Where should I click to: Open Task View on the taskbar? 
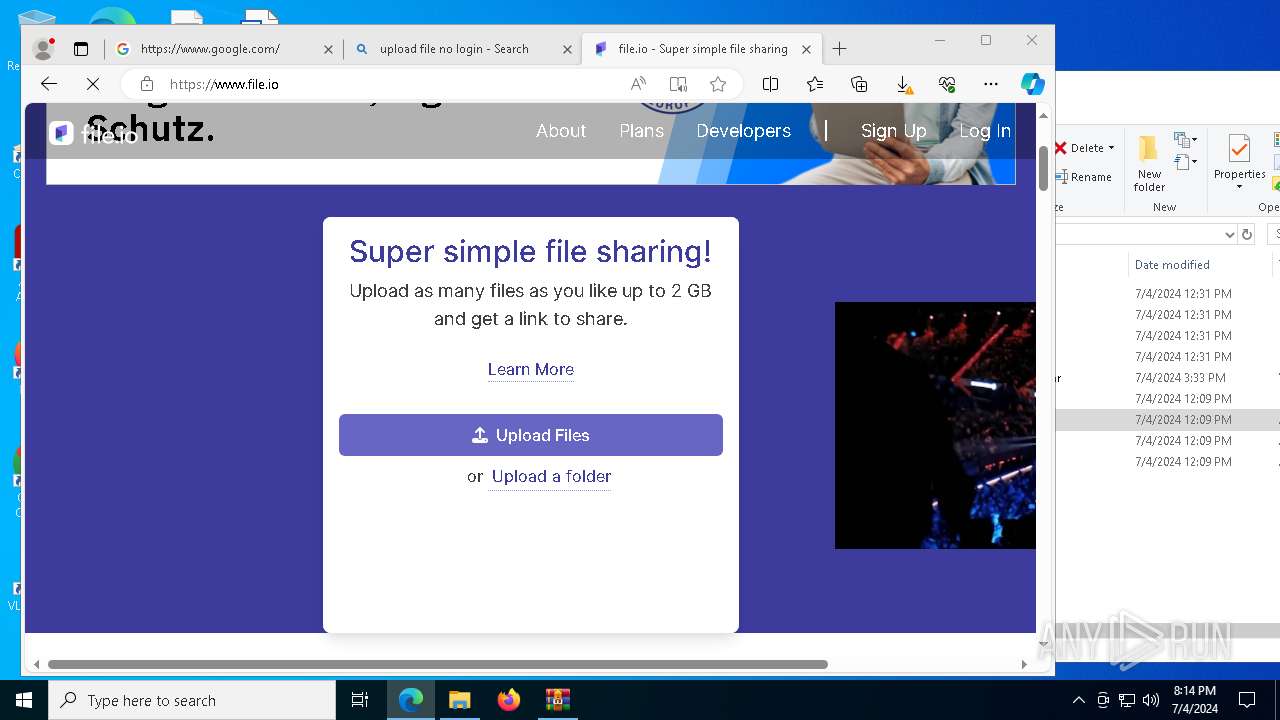click(360, 700)
